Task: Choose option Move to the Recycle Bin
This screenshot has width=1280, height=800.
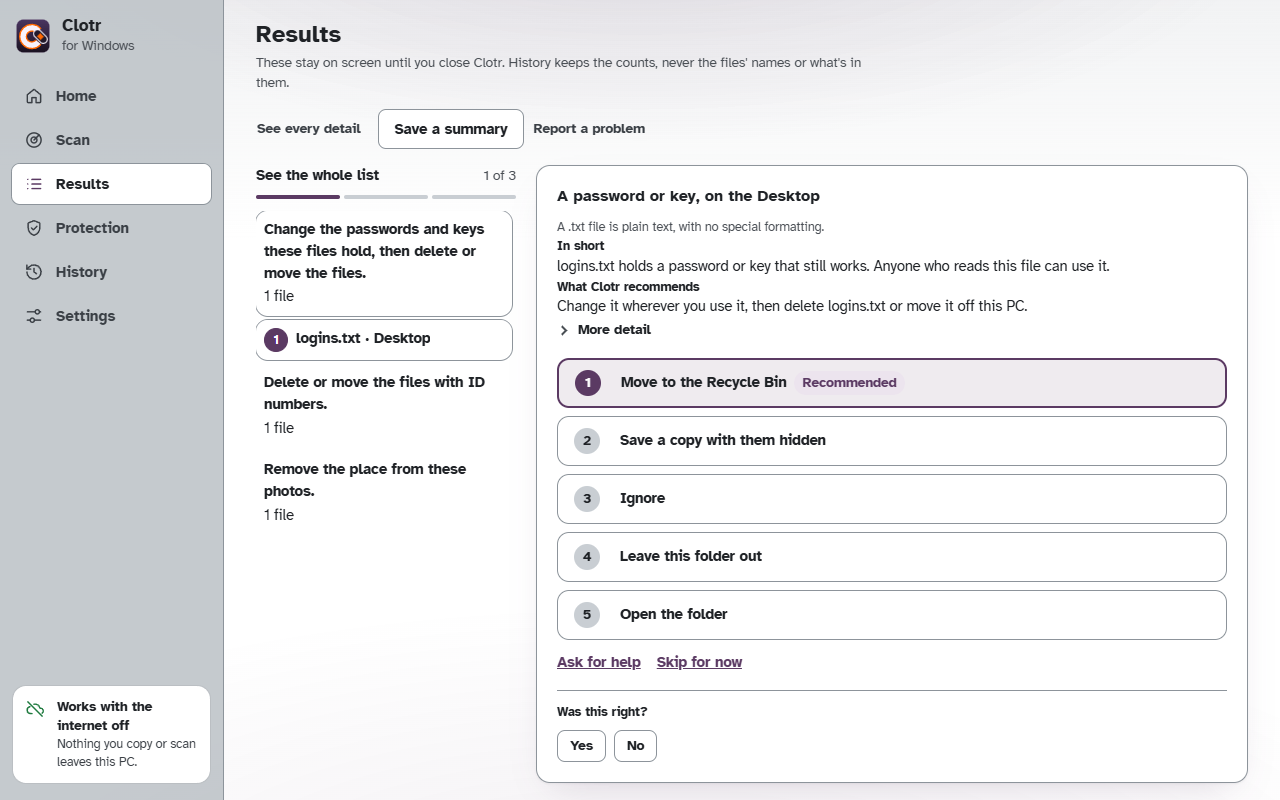Action: point(892,383)
